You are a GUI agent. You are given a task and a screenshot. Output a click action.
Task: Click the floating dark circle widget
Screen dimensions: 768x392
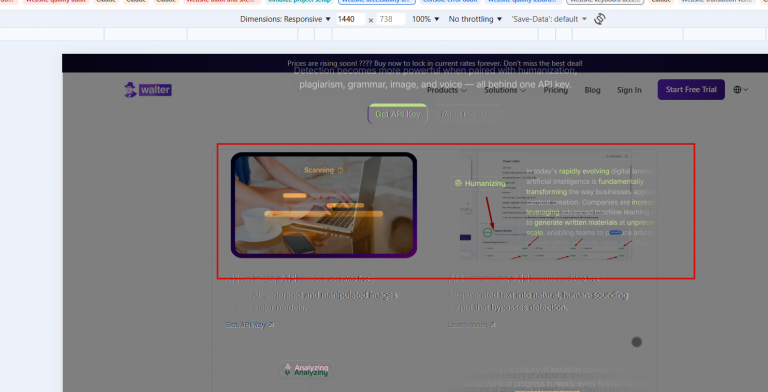tap(636, 342)
